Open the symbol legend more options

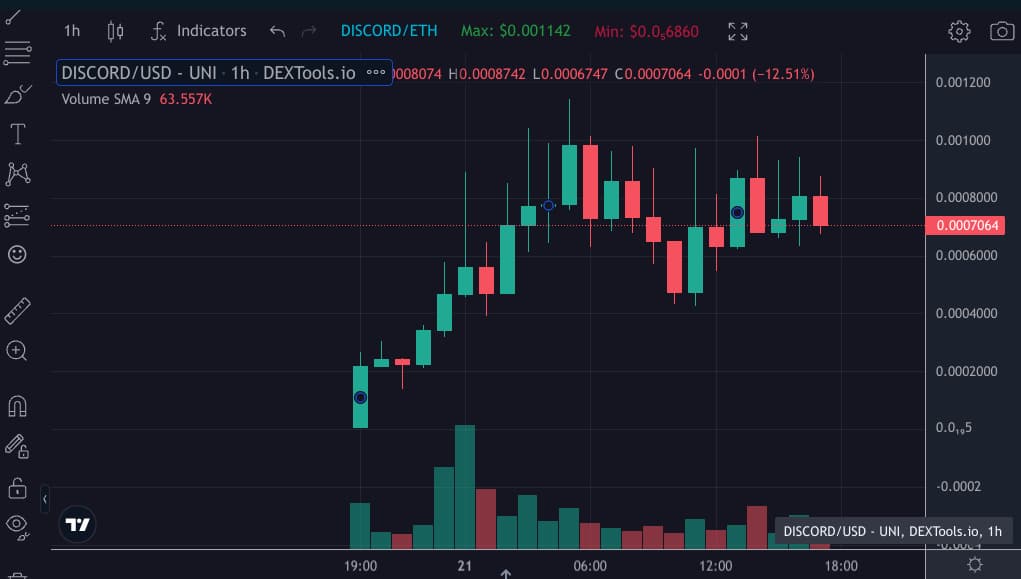[376, 72]
